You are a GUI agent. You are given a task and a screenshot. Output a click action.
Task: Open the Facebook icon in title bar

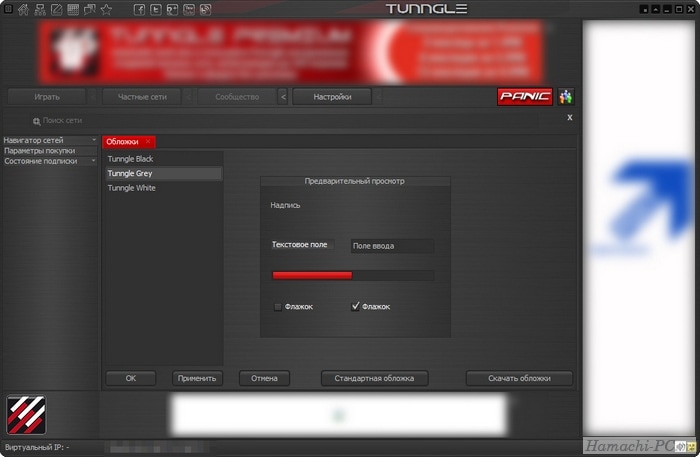[139, 9]
